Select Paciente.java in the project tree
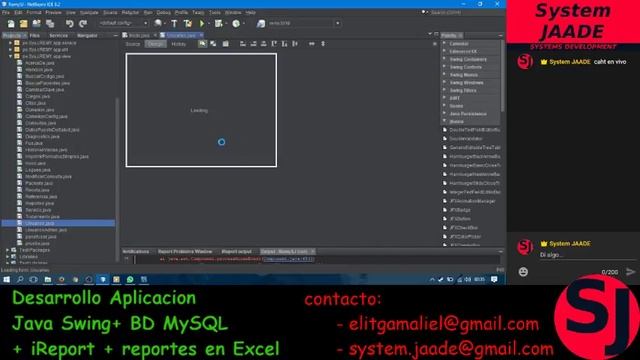640x360 pixels. click(x=39, y=183)
